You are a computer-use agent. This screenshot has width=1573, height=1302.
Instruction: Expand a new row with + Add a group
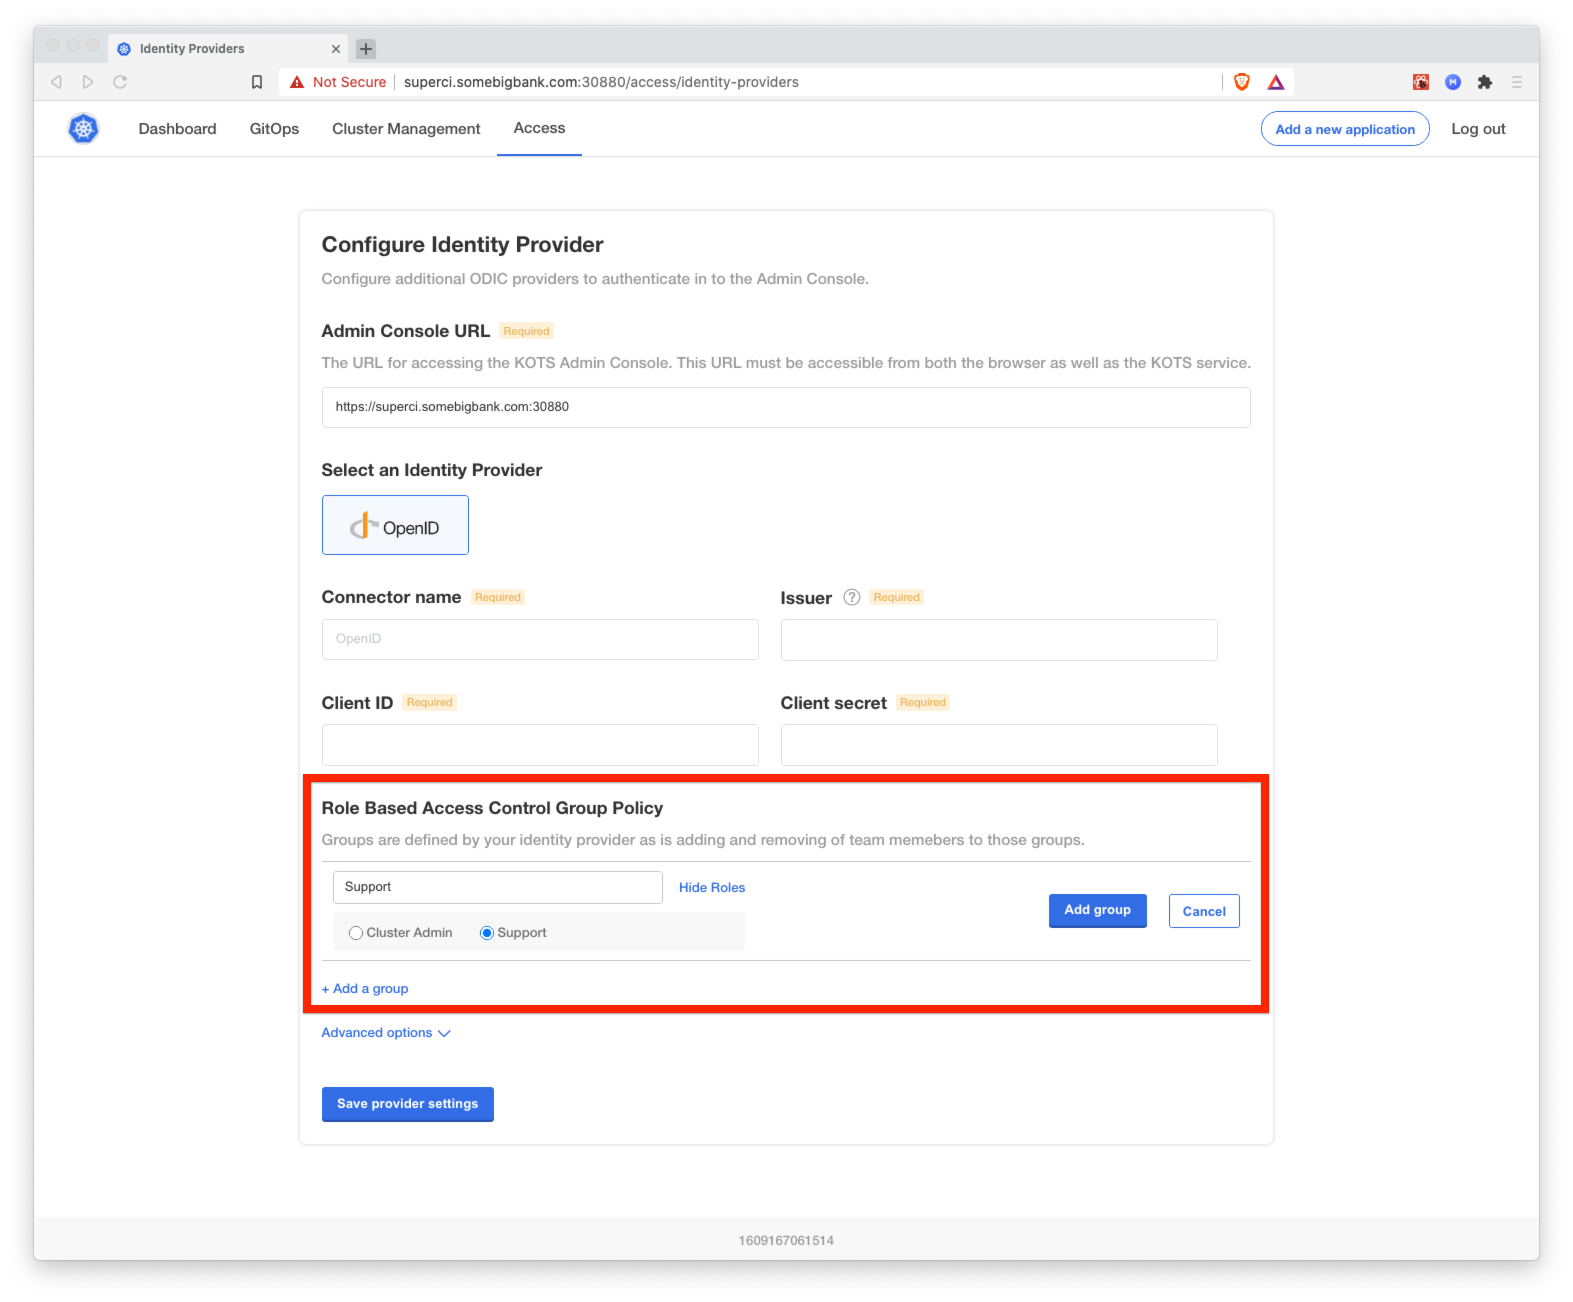pos(365,989)
